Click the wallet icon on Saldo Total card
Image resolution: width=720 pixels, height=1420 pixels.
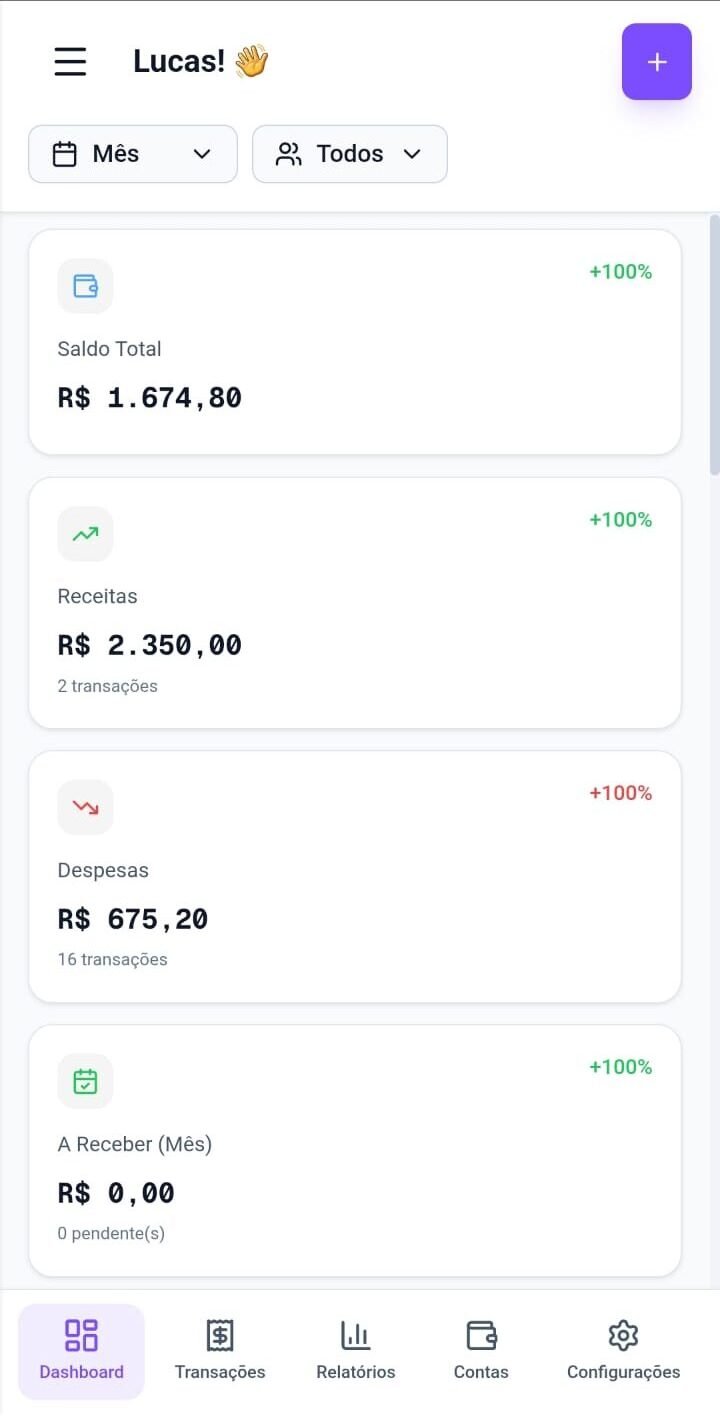coord(85,286)
